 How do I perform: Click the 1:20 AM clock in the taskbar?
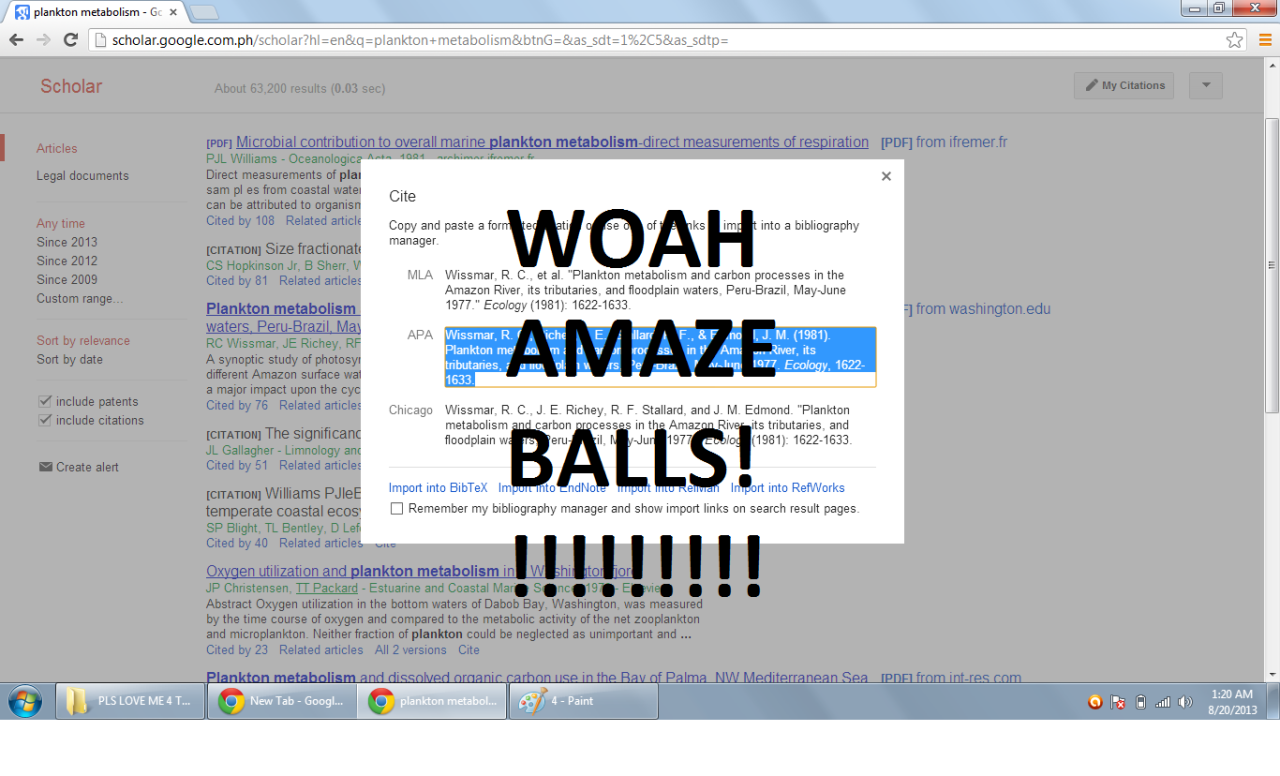click(1230, 694)
